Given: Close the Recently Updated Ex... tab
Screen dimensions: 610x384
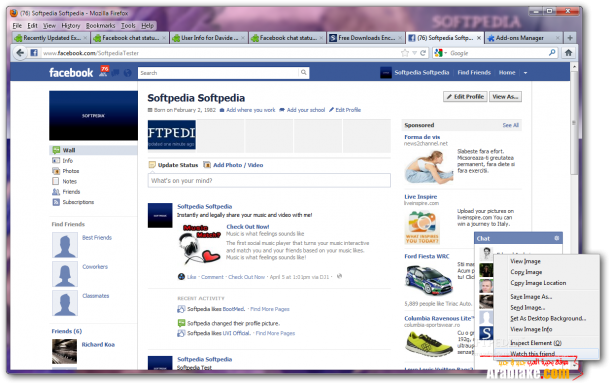Looking at the screenshot, I should point(86,38).
